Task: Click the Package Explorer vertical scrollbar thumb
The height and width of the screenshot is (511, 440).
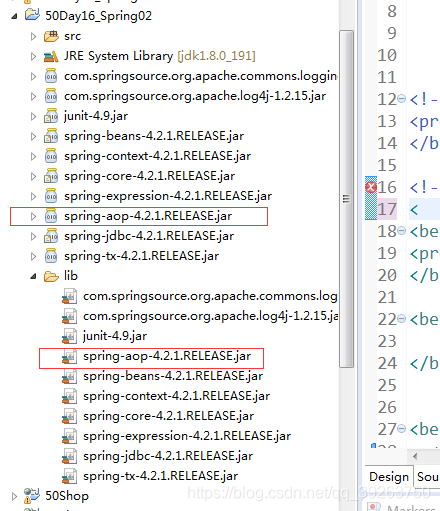Action: click(347, 199)
